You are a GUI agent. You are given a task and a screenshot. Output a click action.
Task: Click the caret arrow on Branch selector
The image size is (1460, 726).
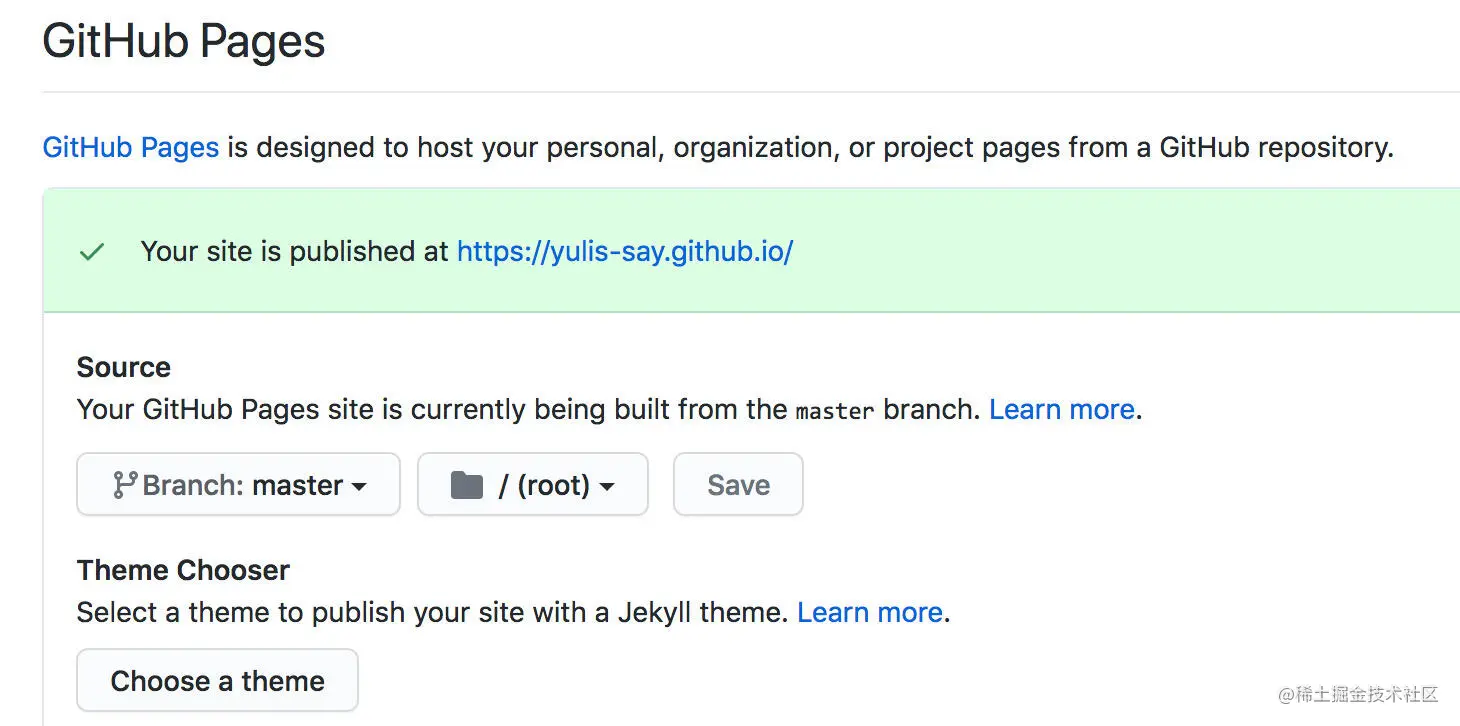point(359,486)
